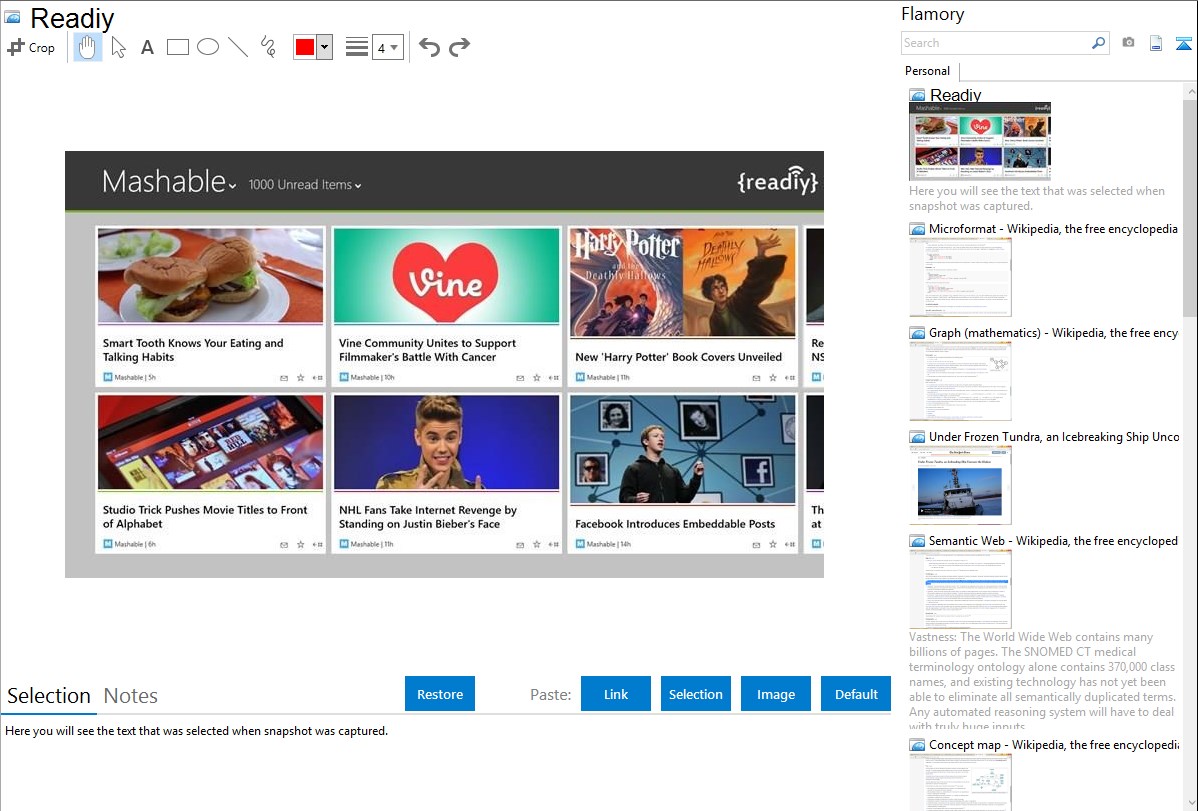
Task: Click the snapshot list scrollbar up arrow
Action: (1190, 91)
